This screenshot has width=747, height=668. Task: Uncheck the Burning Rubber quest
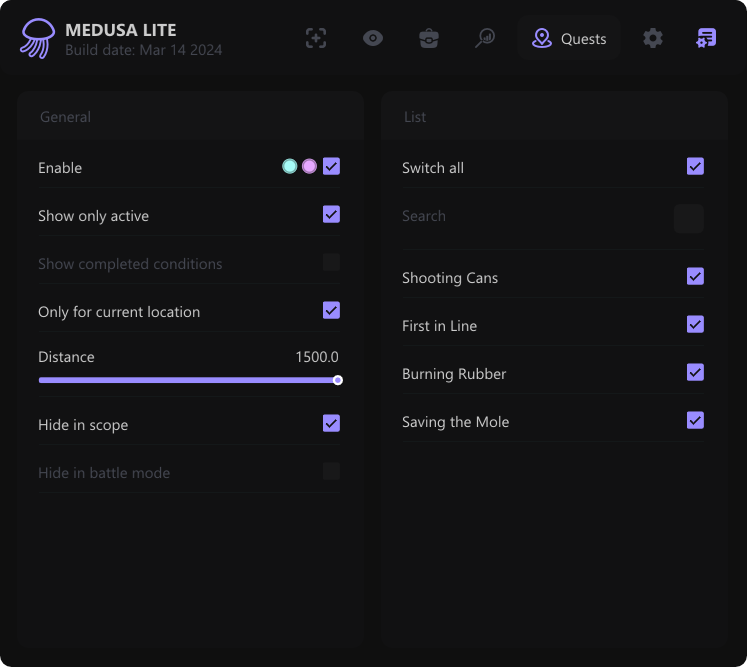pos(696,372)
